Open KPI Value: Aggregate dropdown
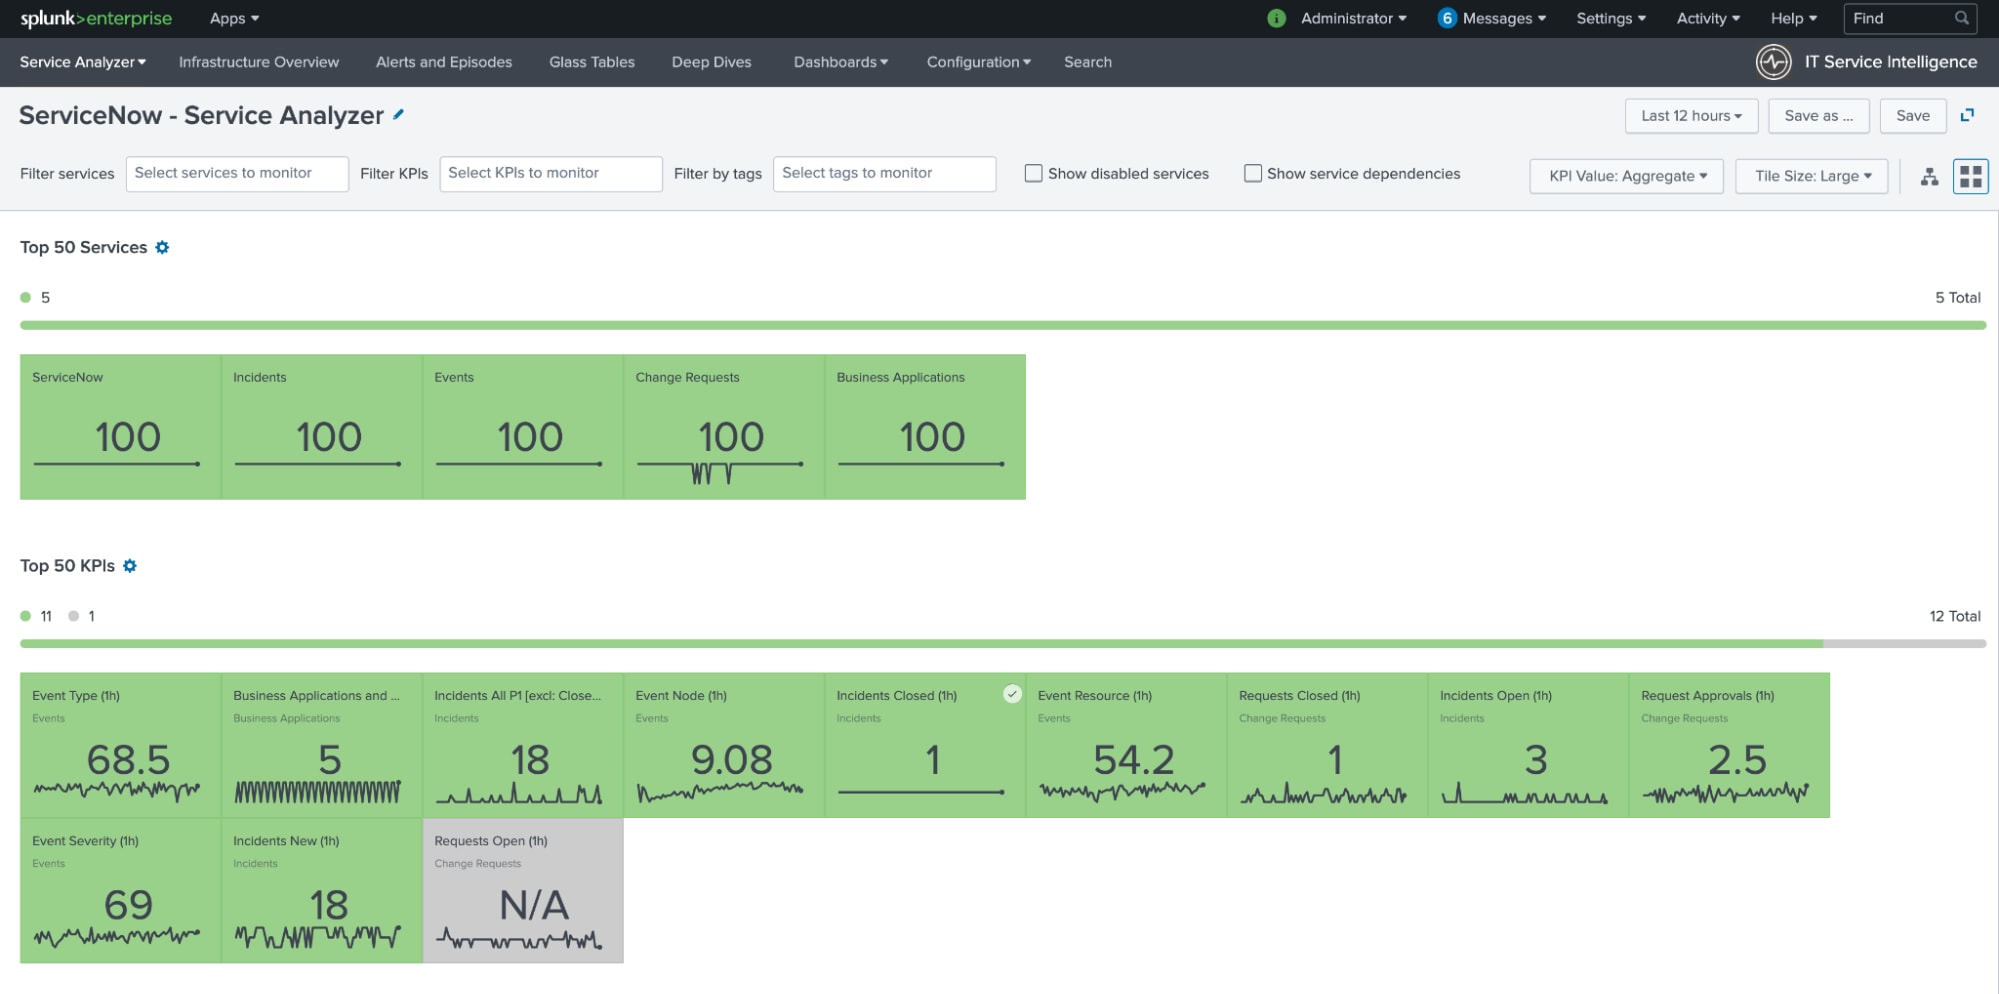The height and width of the screenshot is (994, 1999). coord(1627,176)
